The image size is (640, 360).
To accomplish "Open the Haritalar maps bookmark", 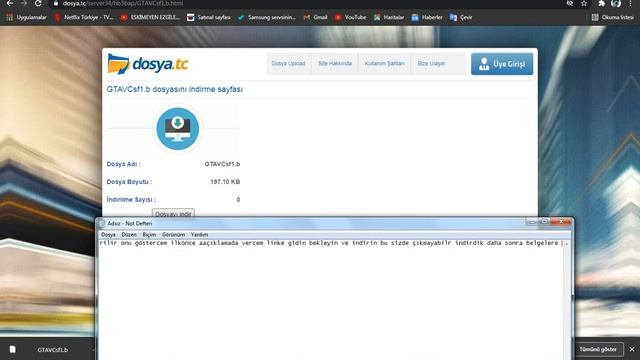I will pyautogui.click(x=389, y=17).
